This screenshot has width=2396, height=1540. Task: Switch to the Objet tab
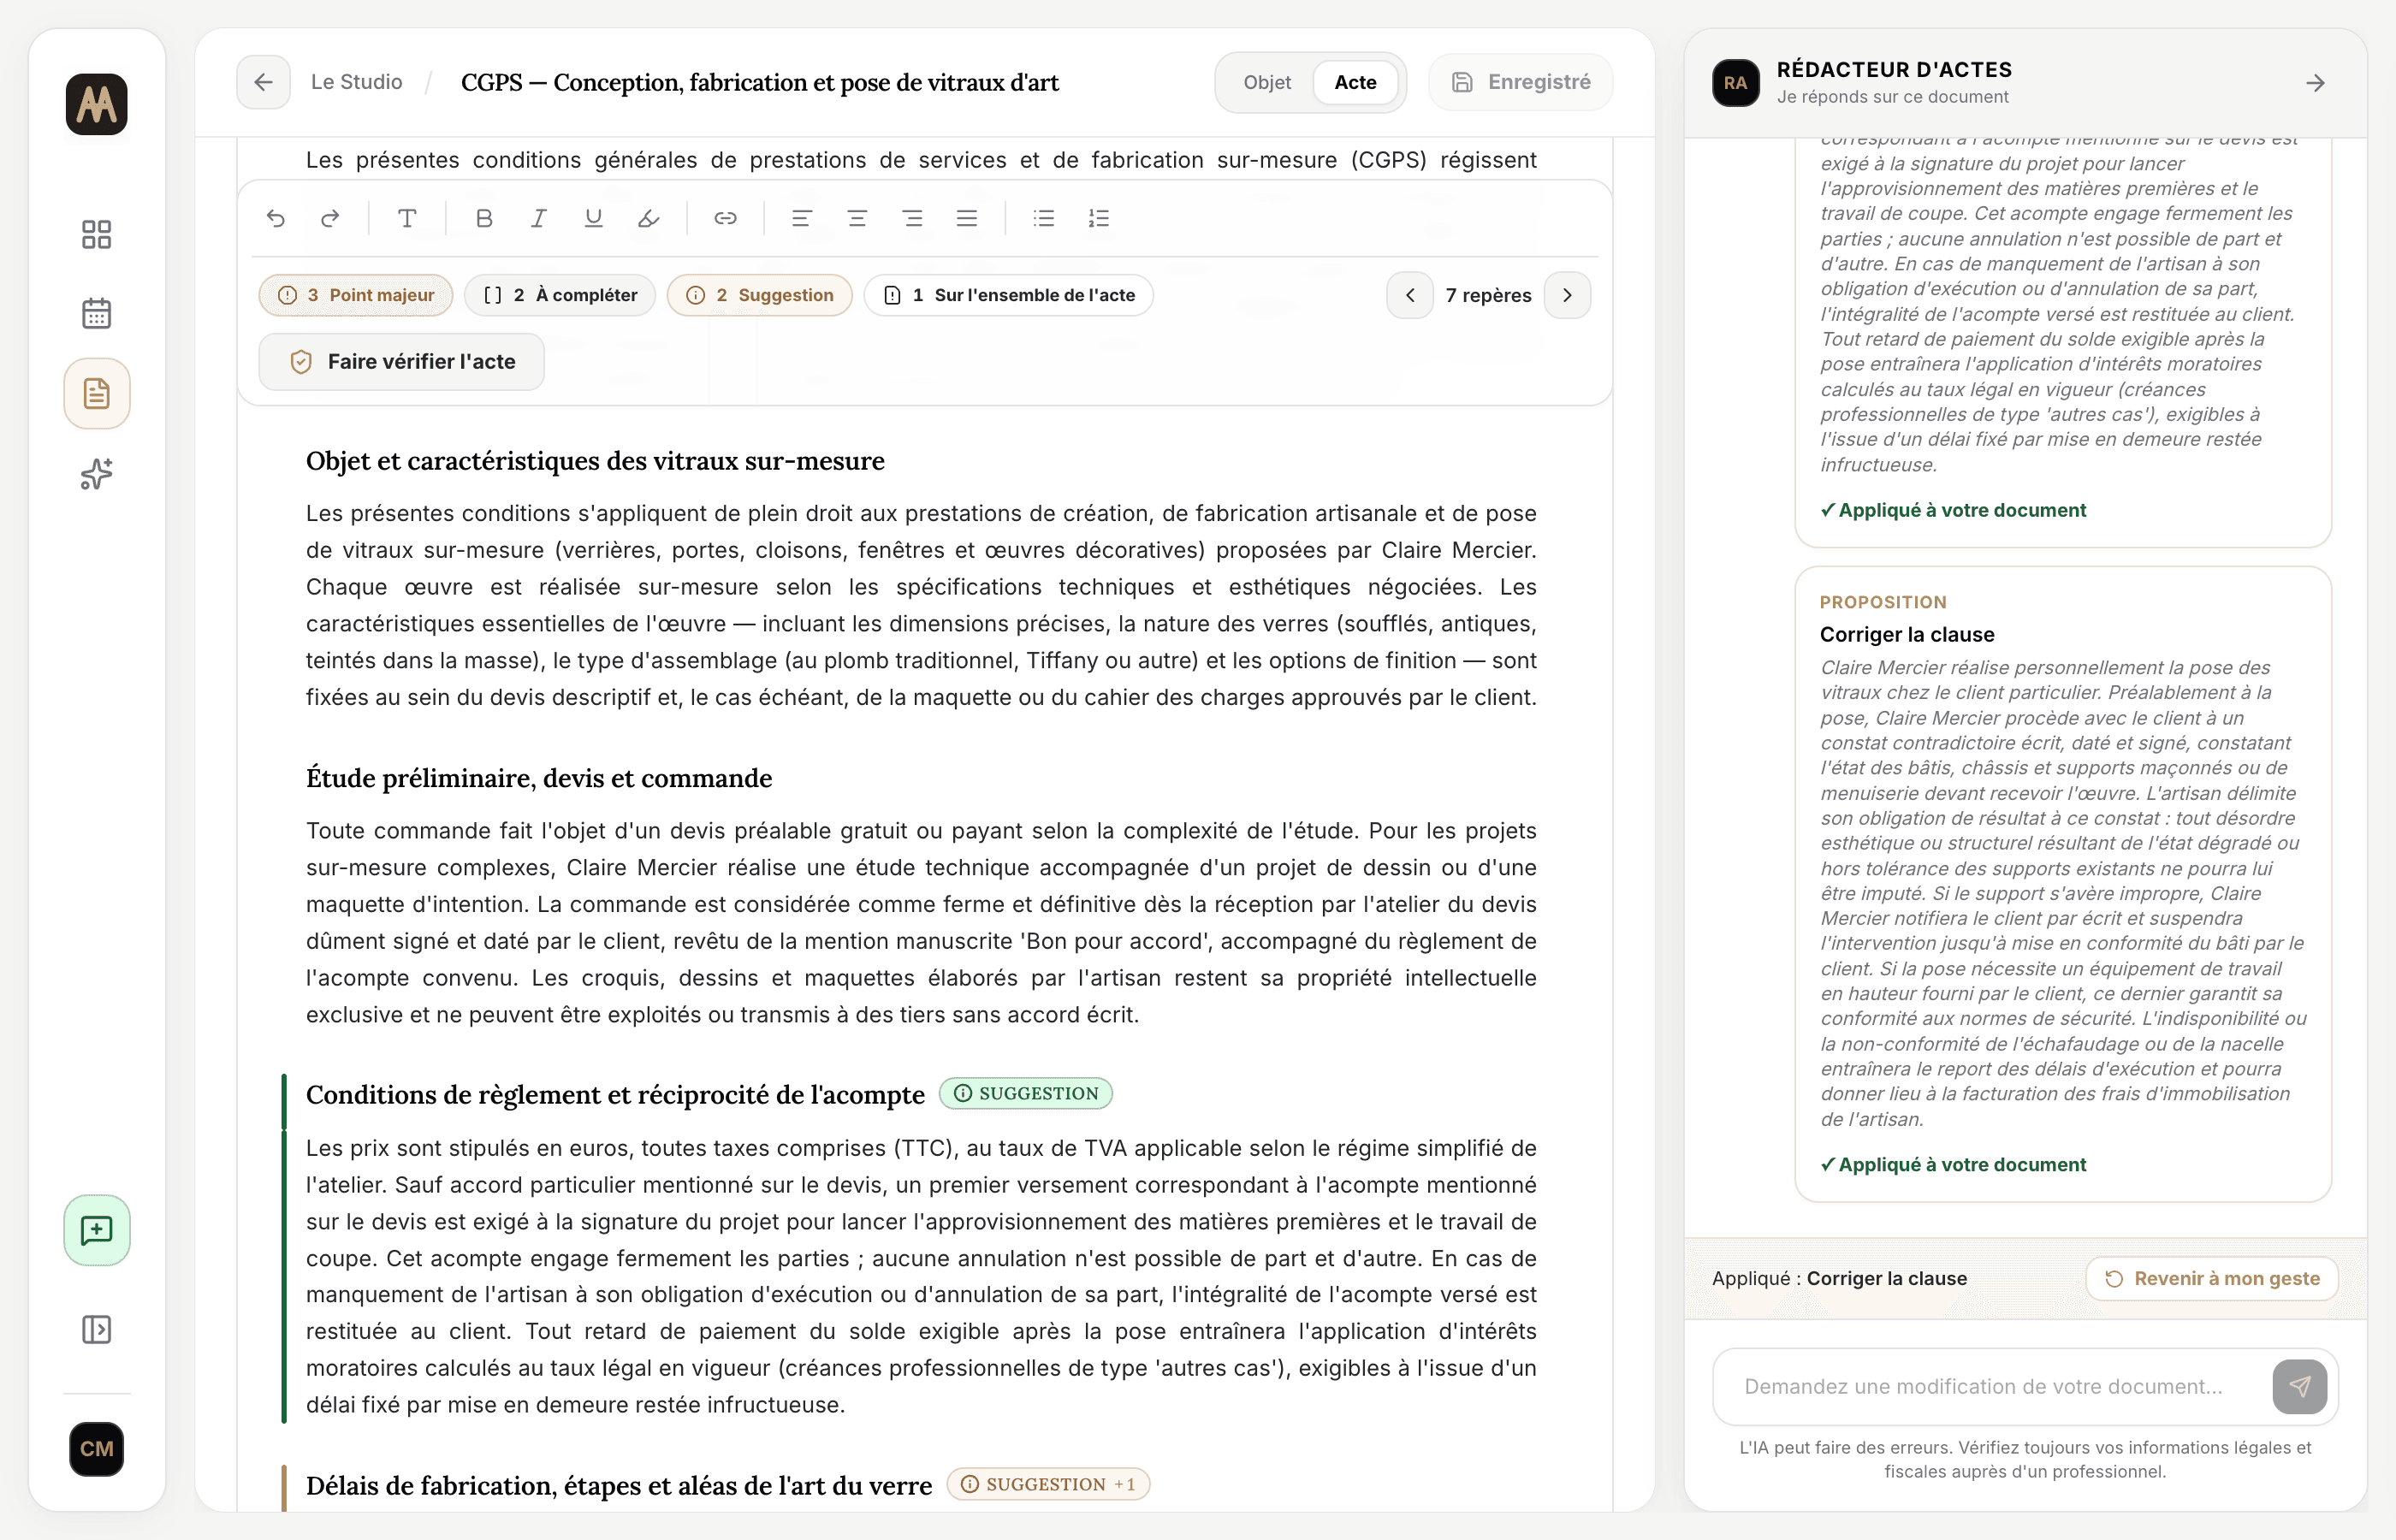[x=1267, y=82]
